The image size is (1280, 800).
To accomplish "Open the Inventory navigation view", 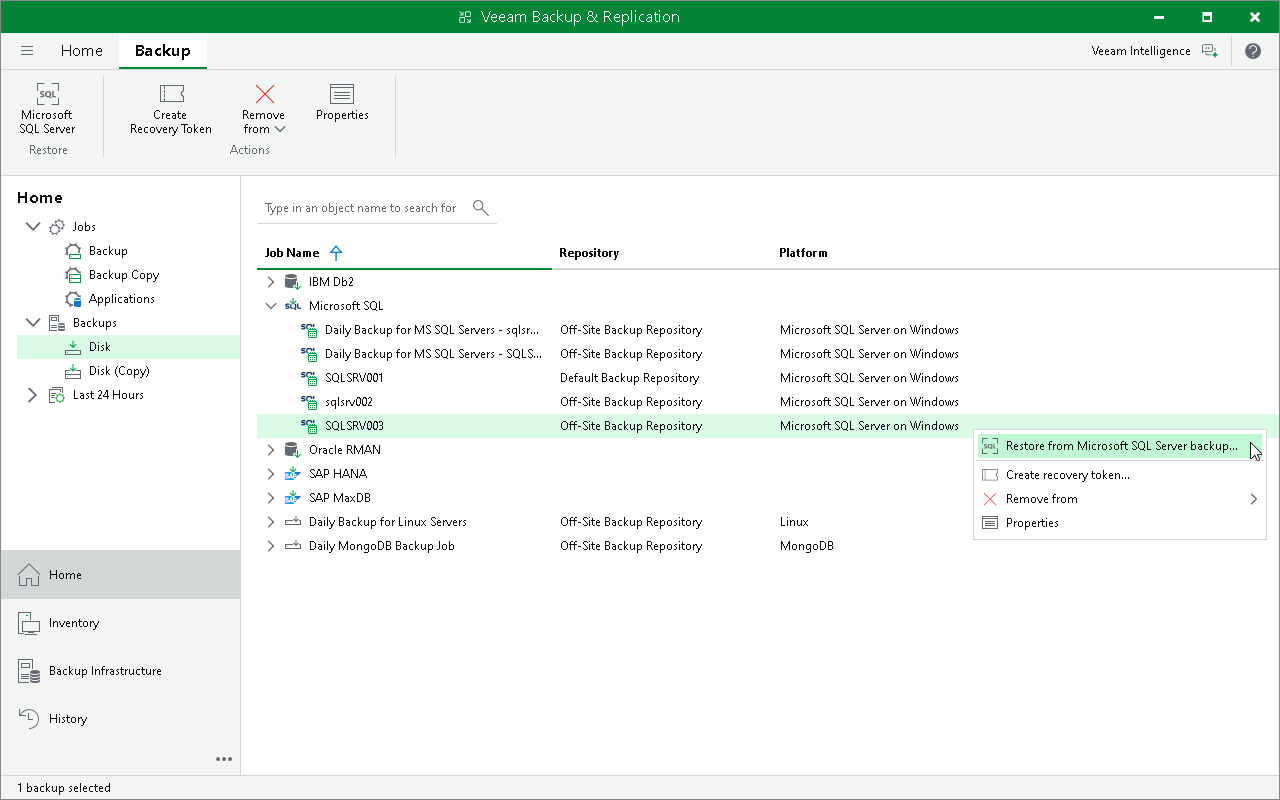I will [x=120, y=623].
